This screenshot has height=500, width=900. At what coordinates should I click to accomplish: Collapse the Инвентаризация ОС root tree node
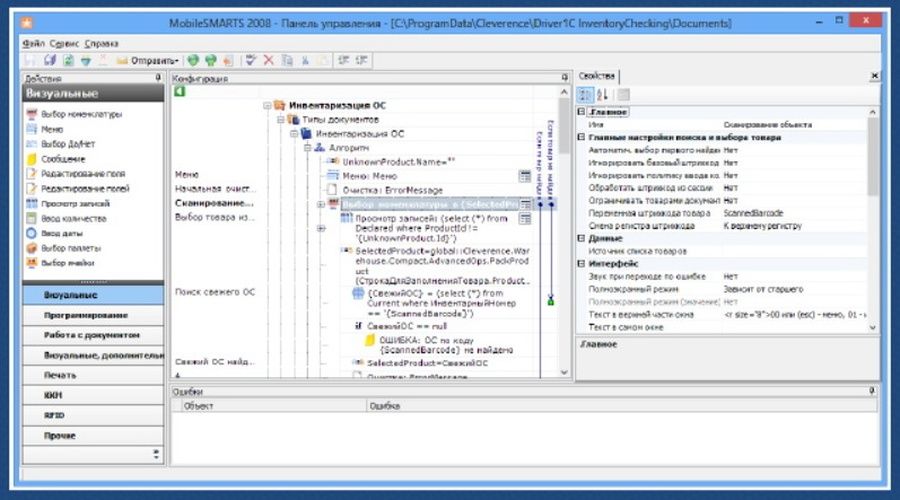tap(267, 106)
